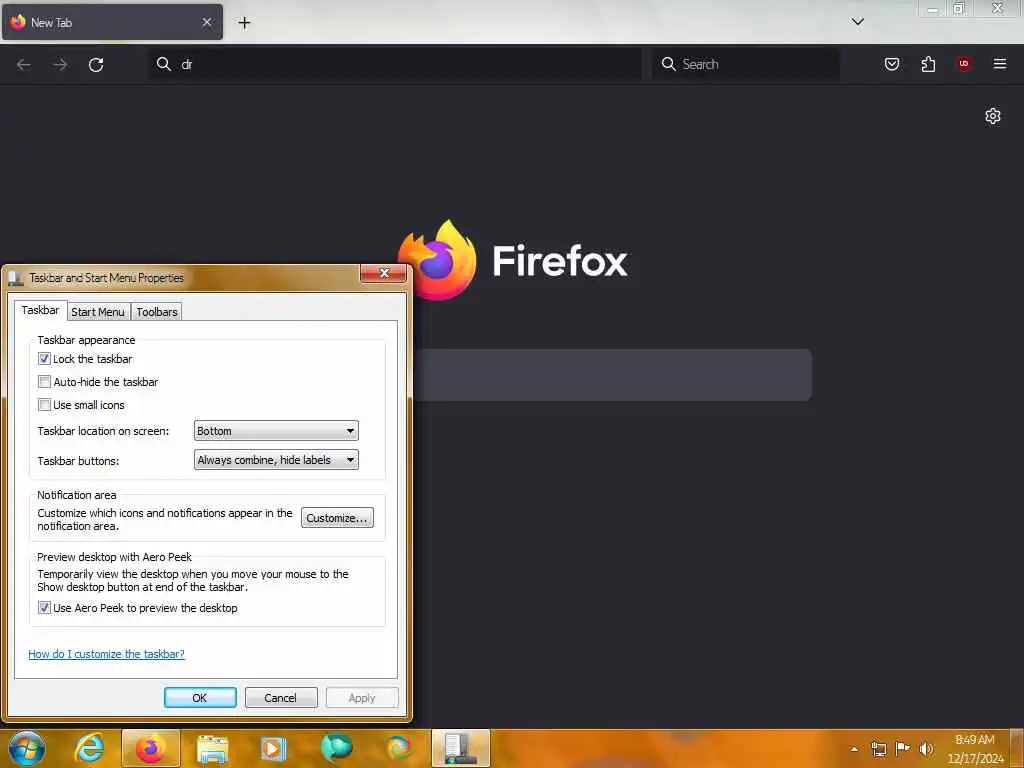The width and height of the screenshot is (1024, 768).
Task: Open Taskbar buttons combine dropdown
Action: click(276, 460)
